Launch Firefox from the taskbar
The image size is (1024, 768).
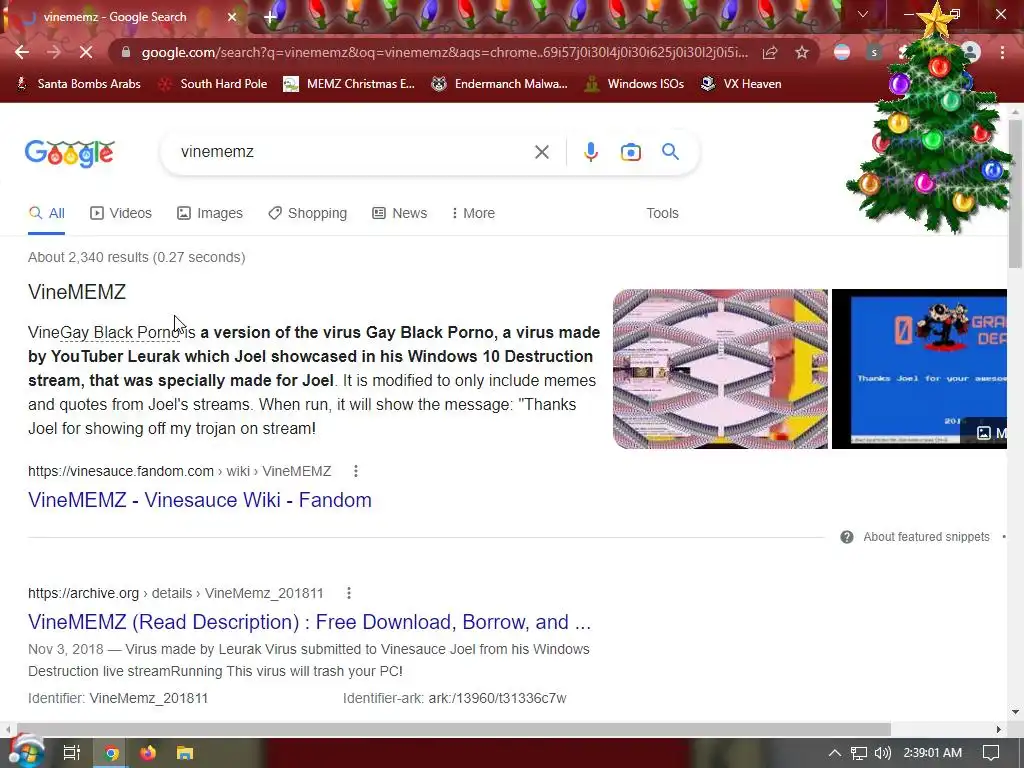pos(148,753)
